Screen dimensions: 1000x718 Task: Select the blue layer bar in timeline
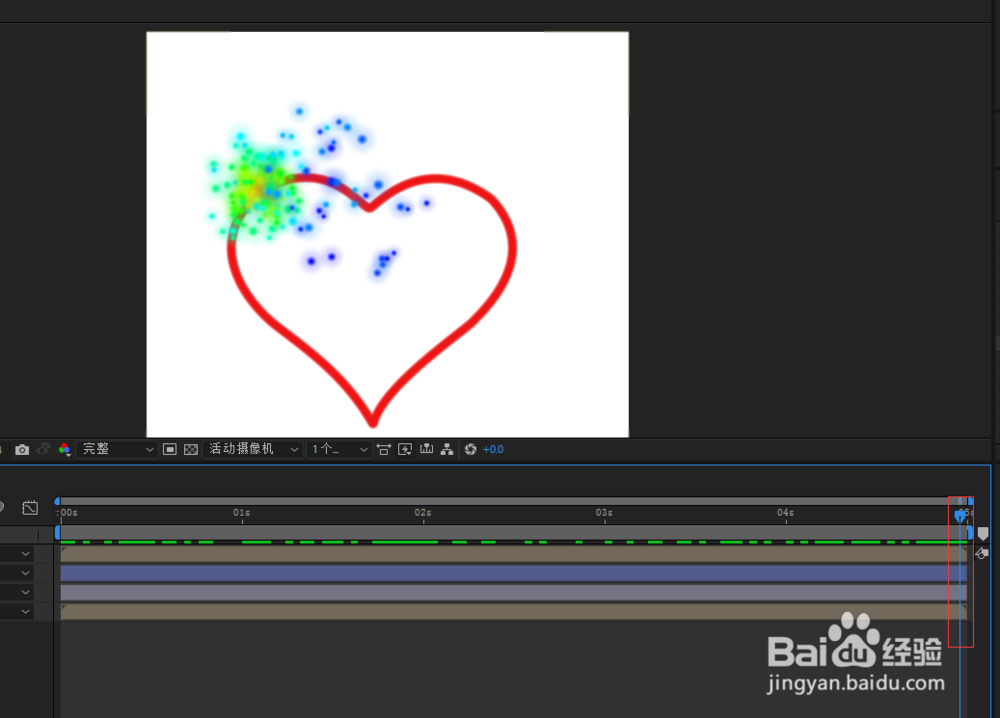tap(513, 573)
